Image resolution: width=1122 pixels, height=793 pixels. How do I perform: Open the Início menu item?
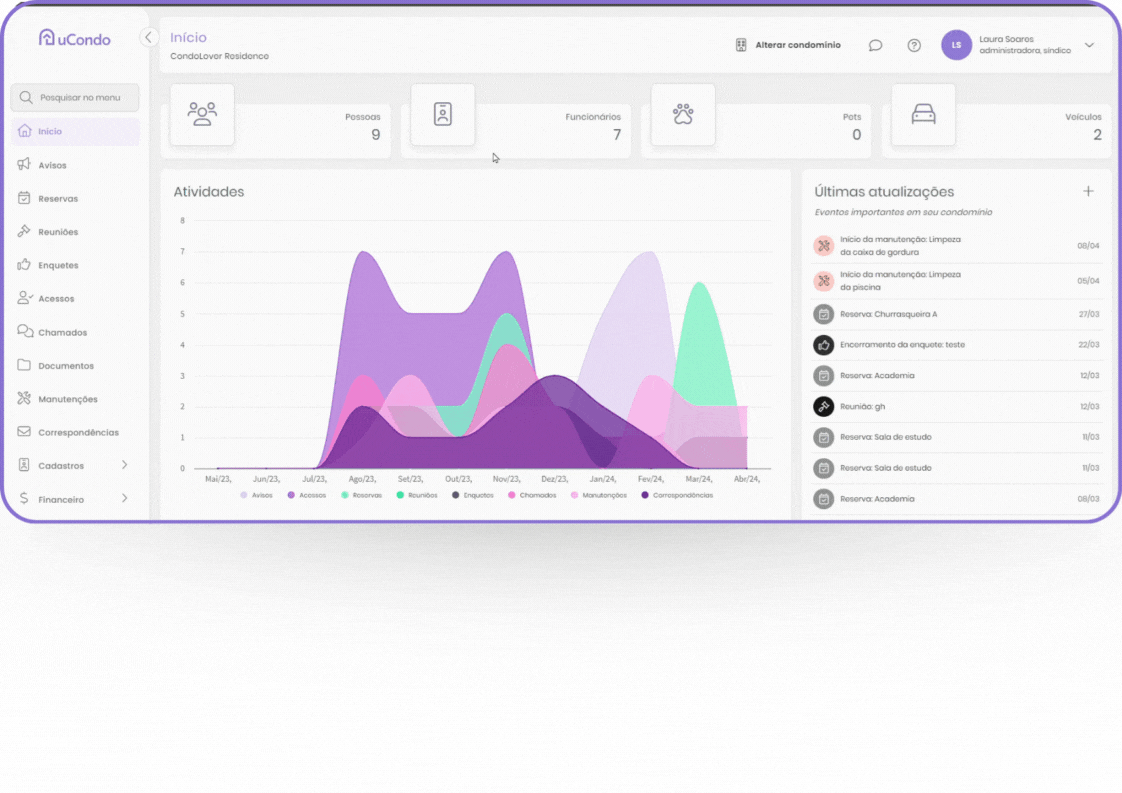pyautogui.click(x=75, y=131)
